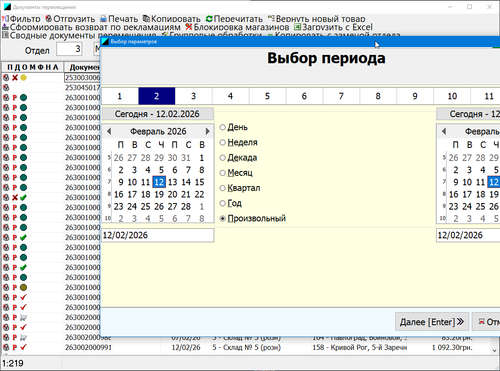500x371 pixels.
Task: Select day 20 in left calendar
Action: (x=172, y=194)
